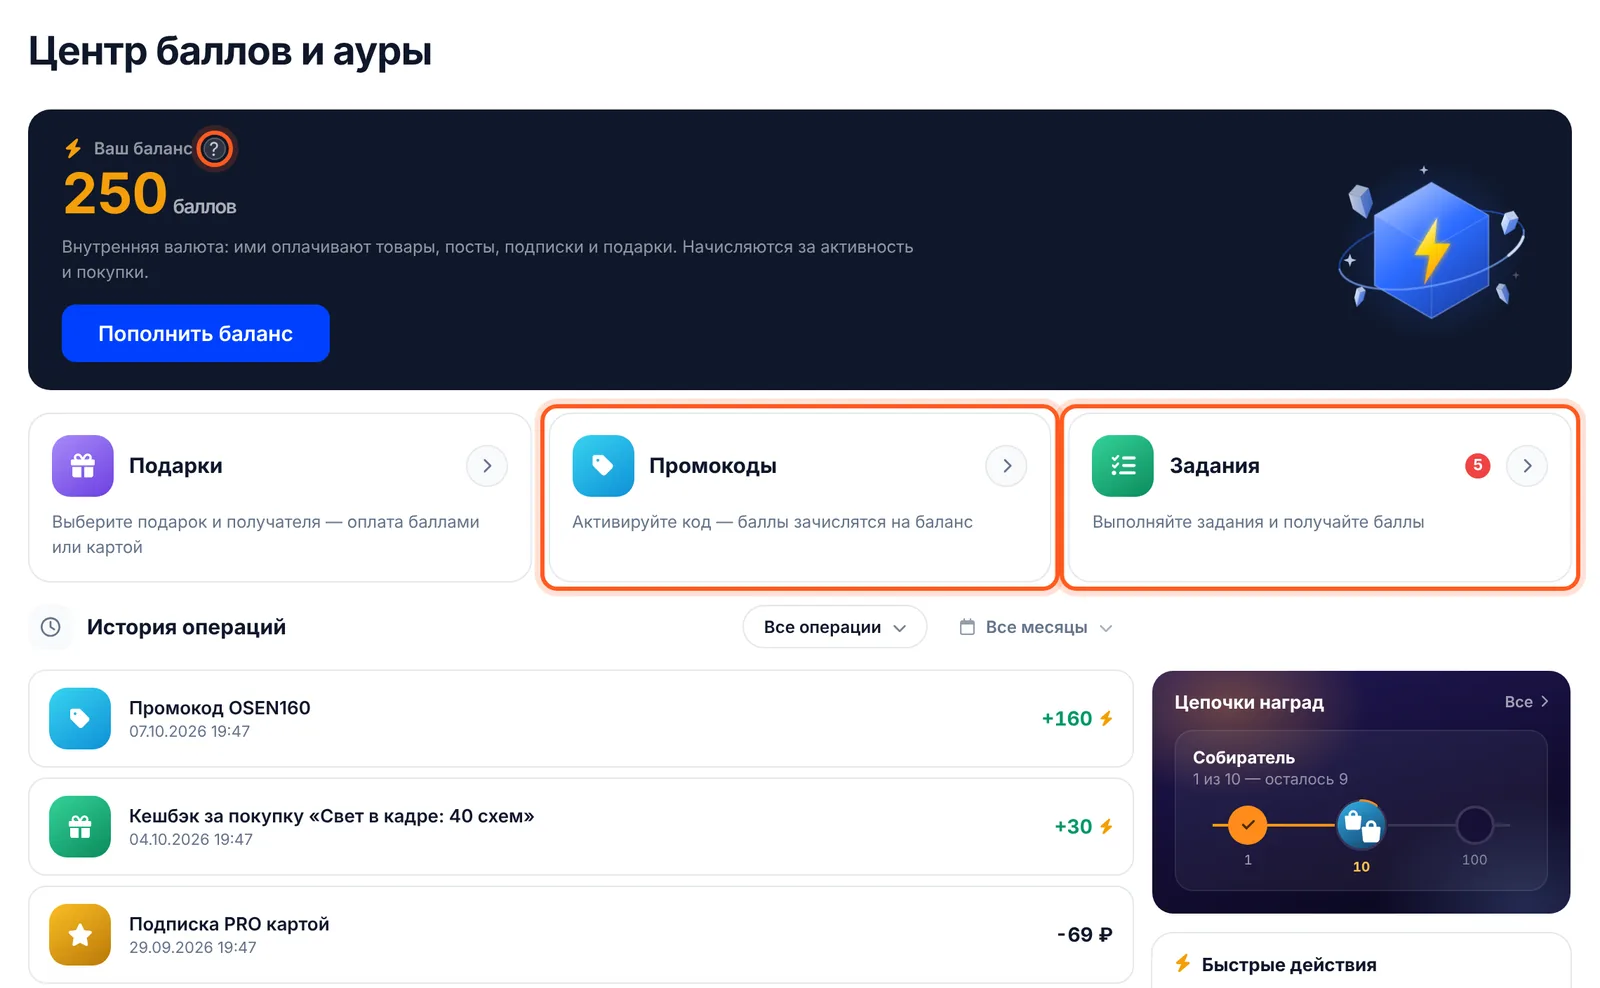Viewport: 1600px width, 988px height.
Task: Open the Собиратель reward chain title
Action: click(x=1244, y=758)
